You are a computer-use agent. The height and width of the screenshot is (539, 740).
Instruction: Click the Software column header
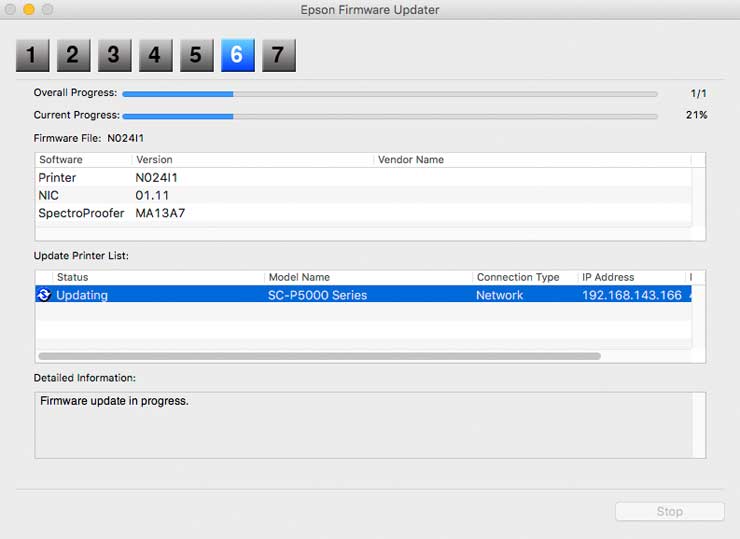(83, 160)
